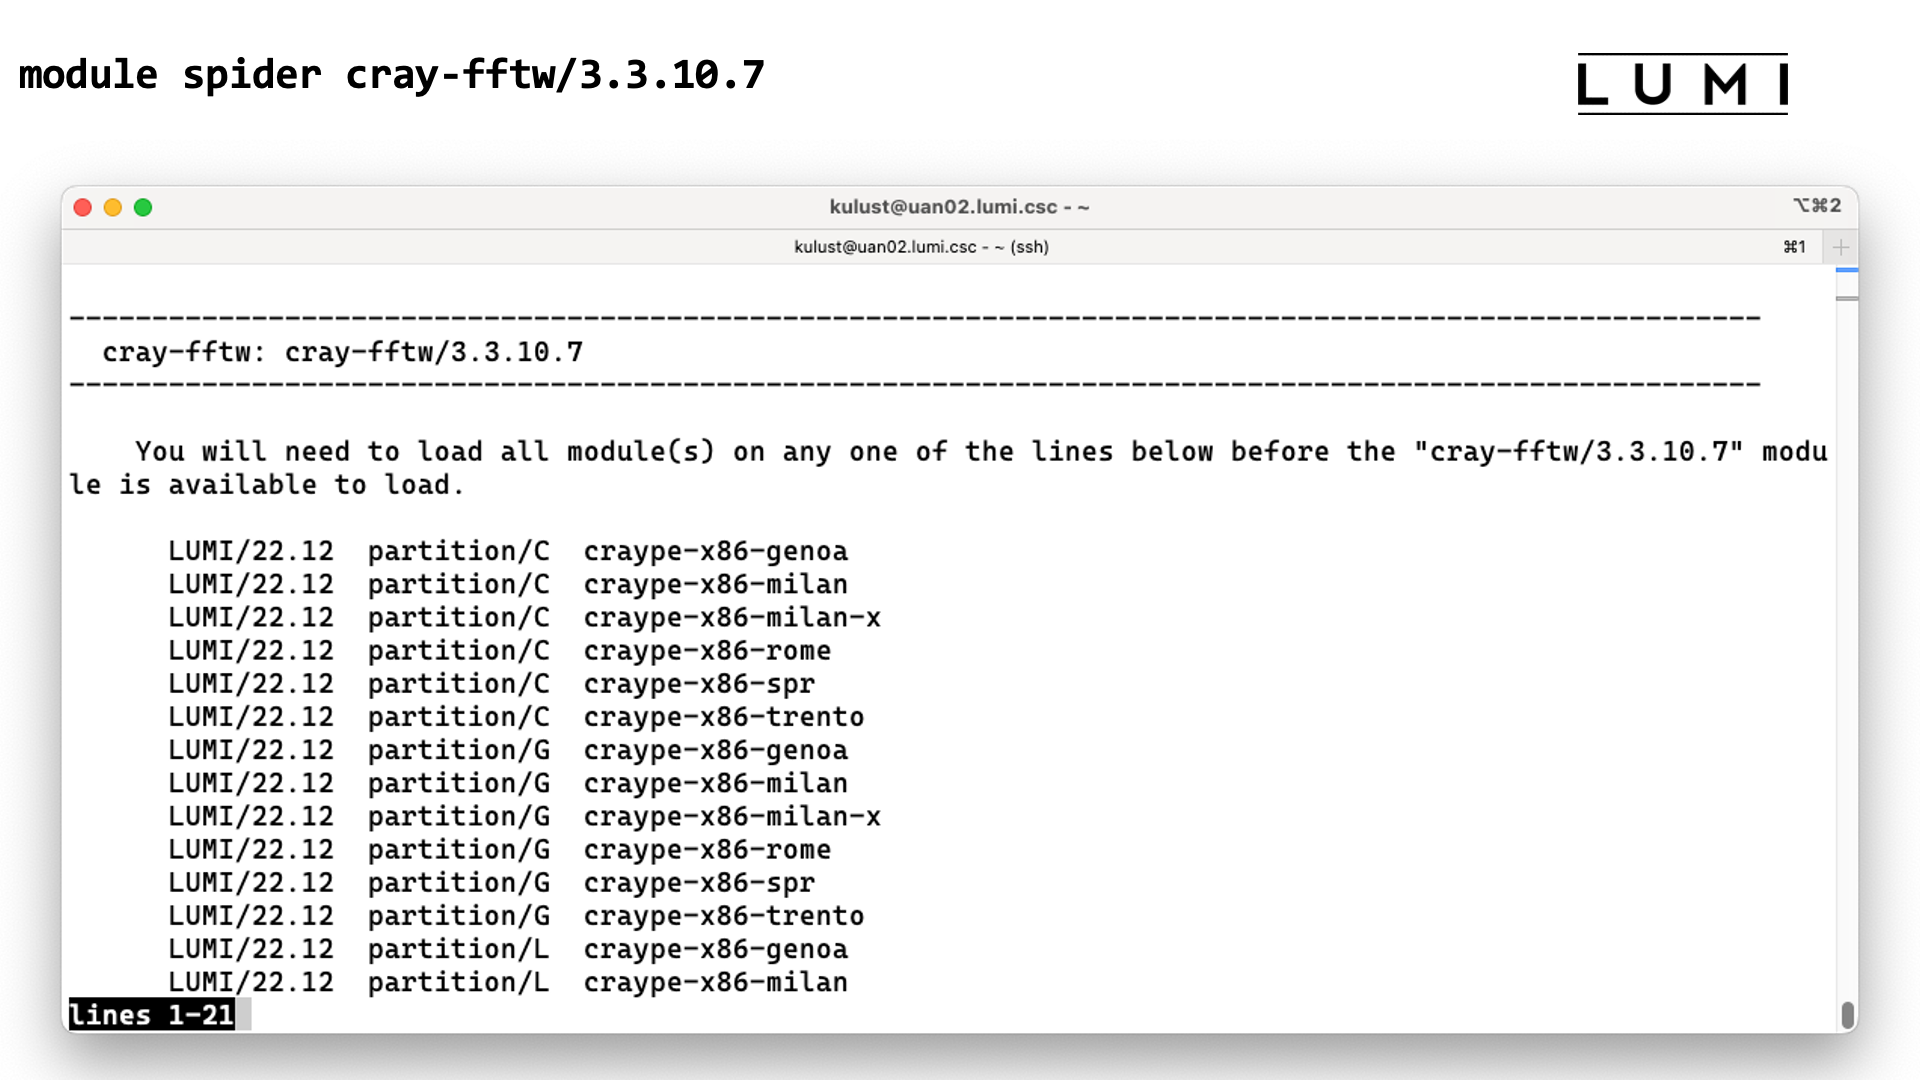Click the 'cray-fftw: cray-fftw/3.3.10.7' heading line
The image size is (1920, 1080).
(x=342, y=352)
